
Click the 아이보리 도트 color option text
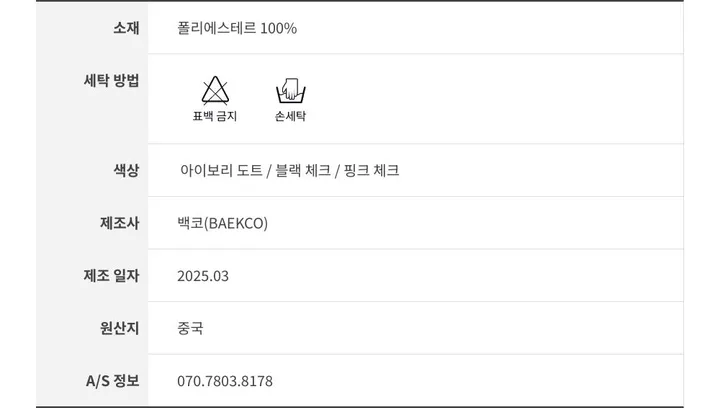[221, 171]
